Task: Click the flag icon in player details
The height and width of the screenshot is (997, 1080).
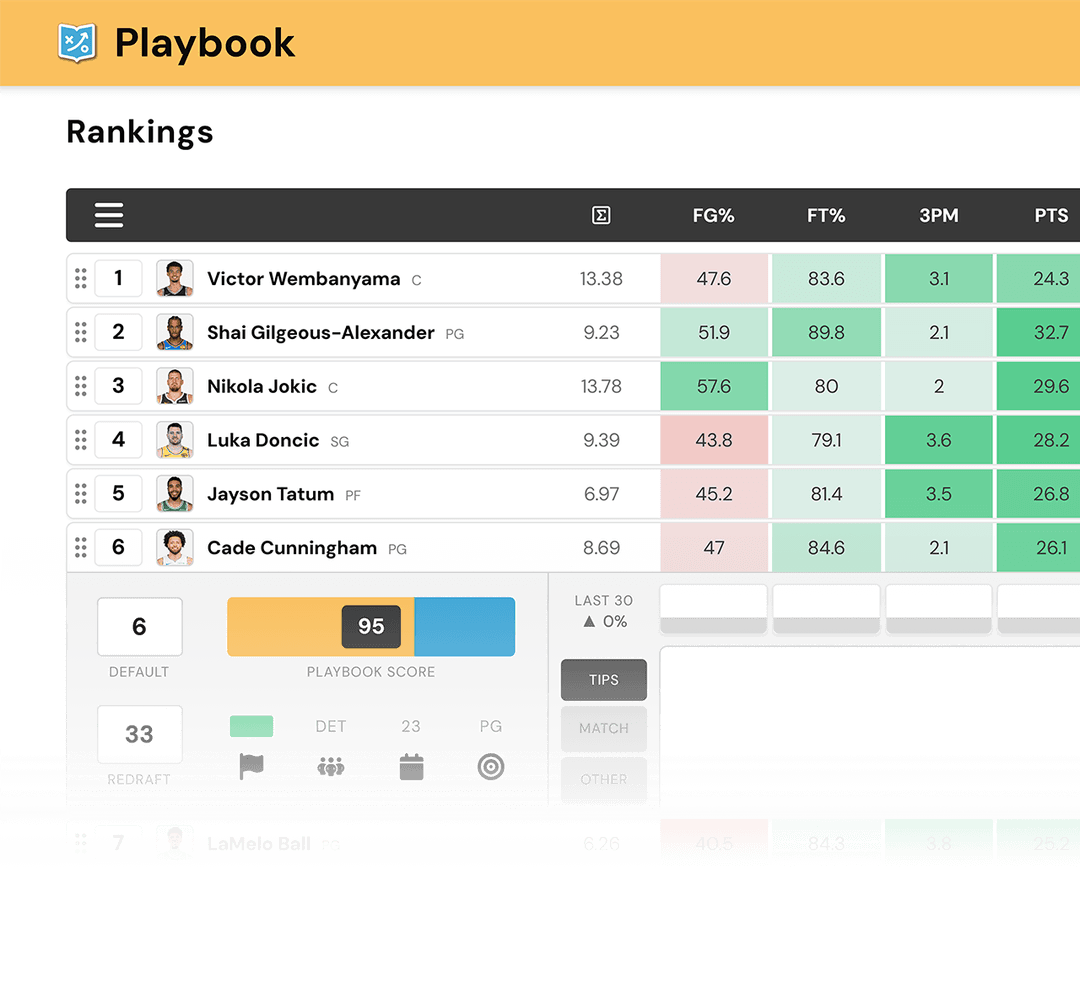Action: click(x=251, y=766)
